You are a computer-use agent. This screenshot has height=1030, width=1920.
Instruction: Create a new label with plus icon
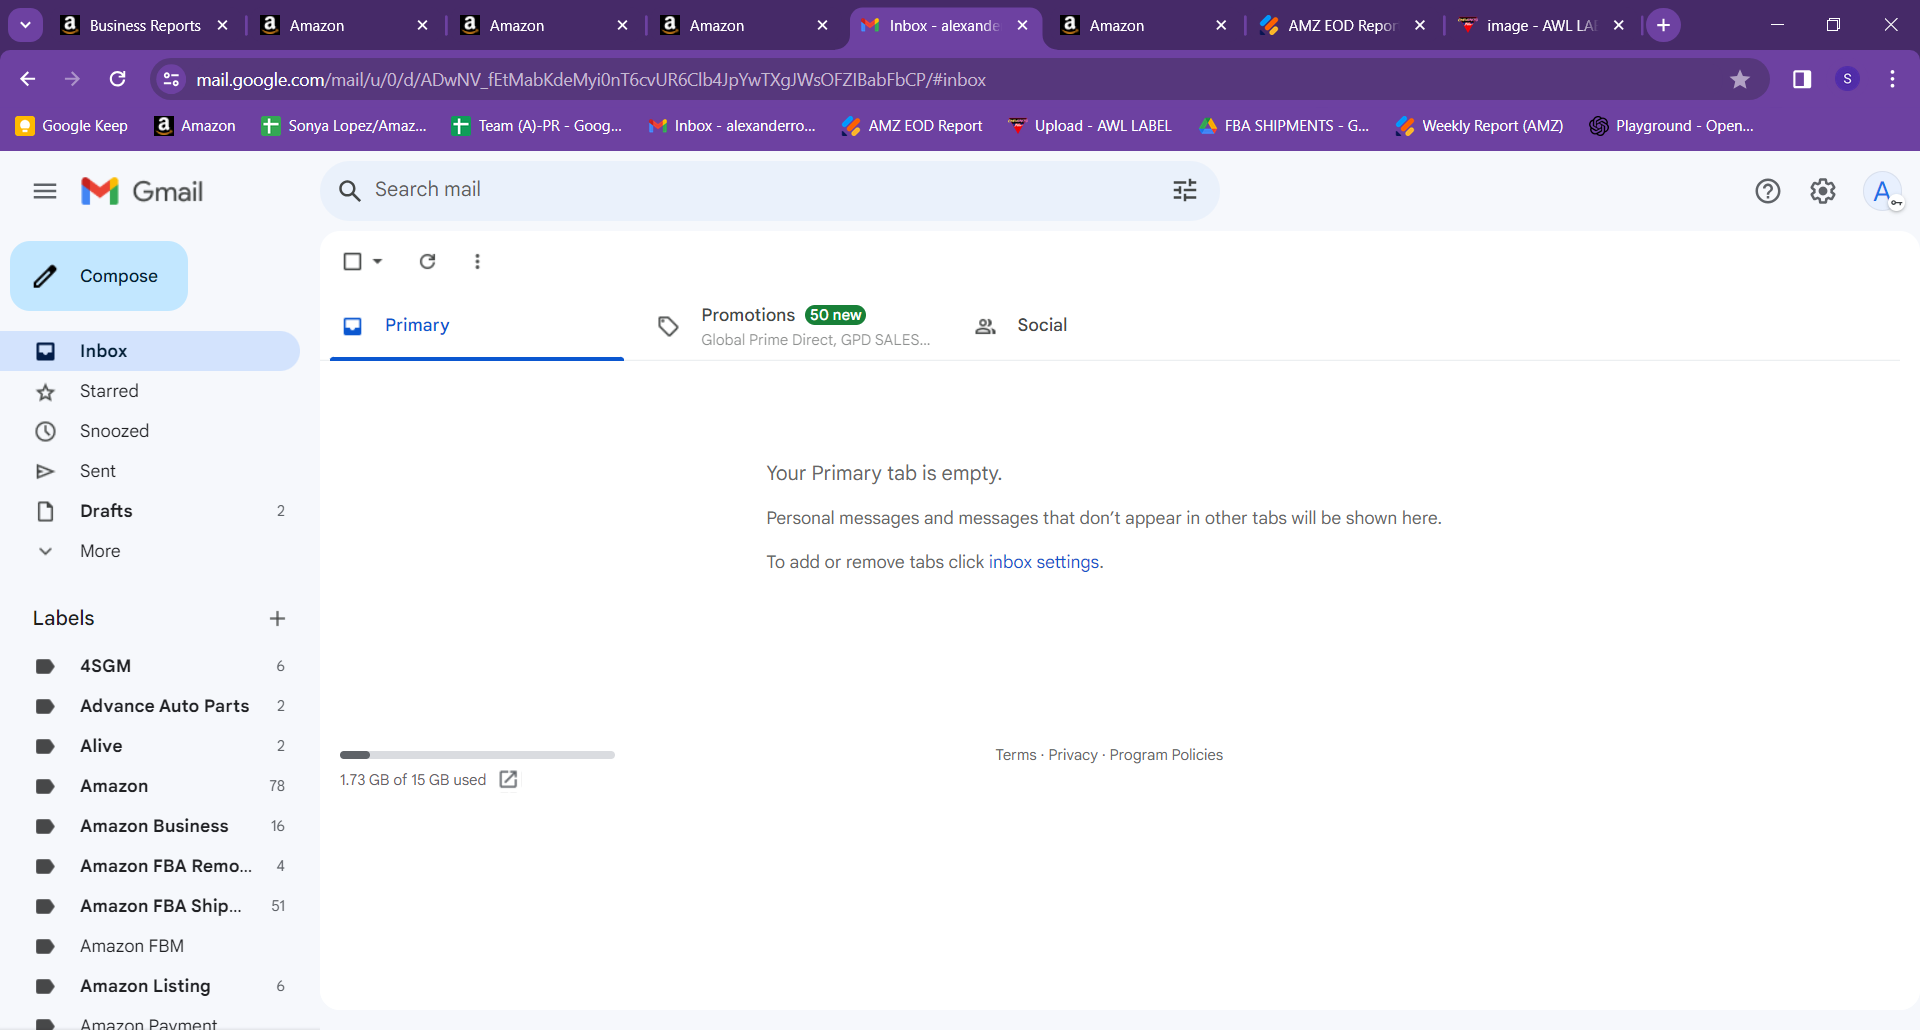(x=277, y=619)
